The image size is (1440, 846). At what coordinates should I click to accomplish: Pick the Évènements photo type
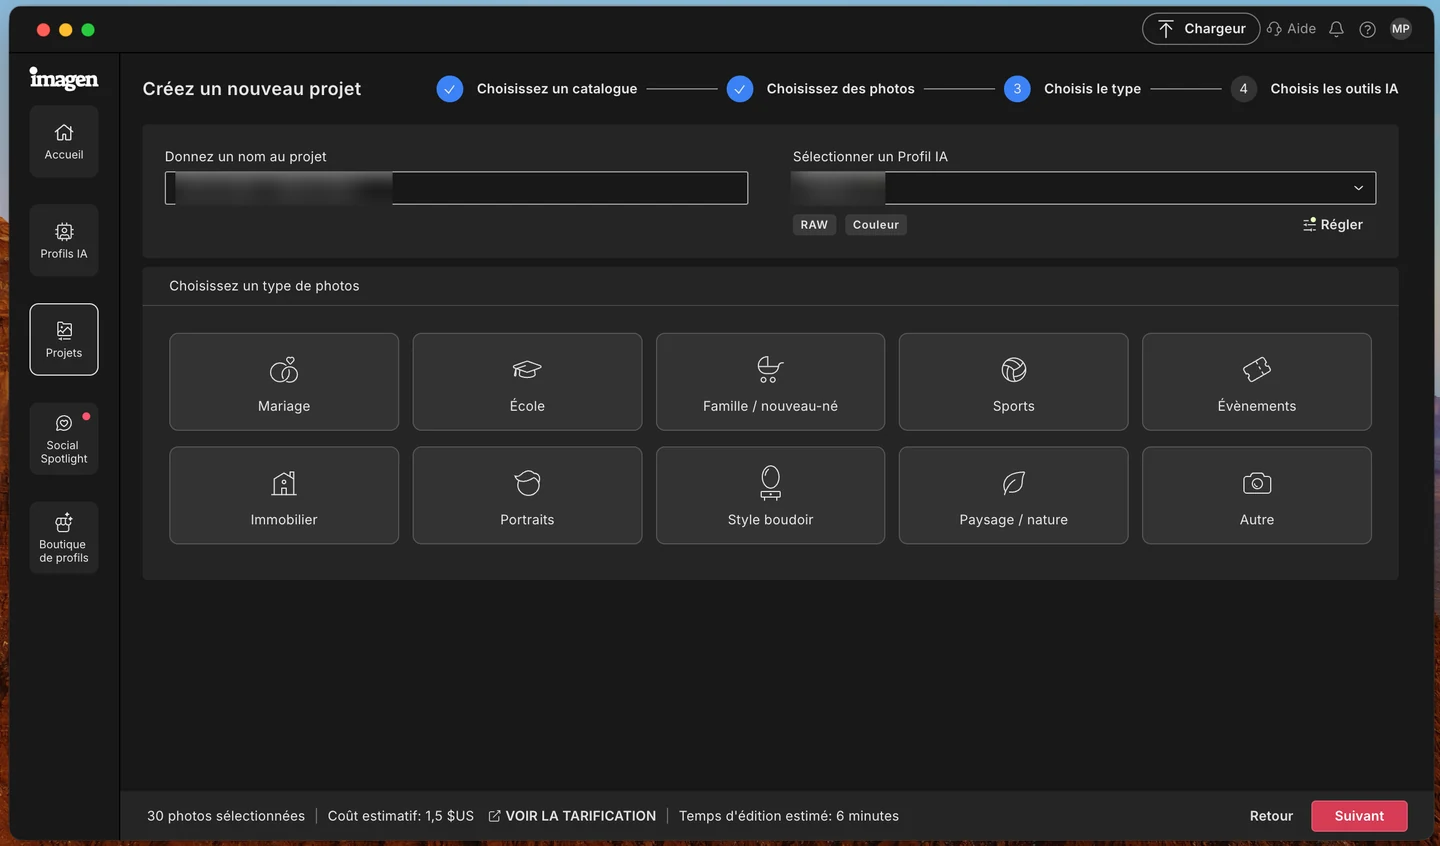coord(1256,382)
